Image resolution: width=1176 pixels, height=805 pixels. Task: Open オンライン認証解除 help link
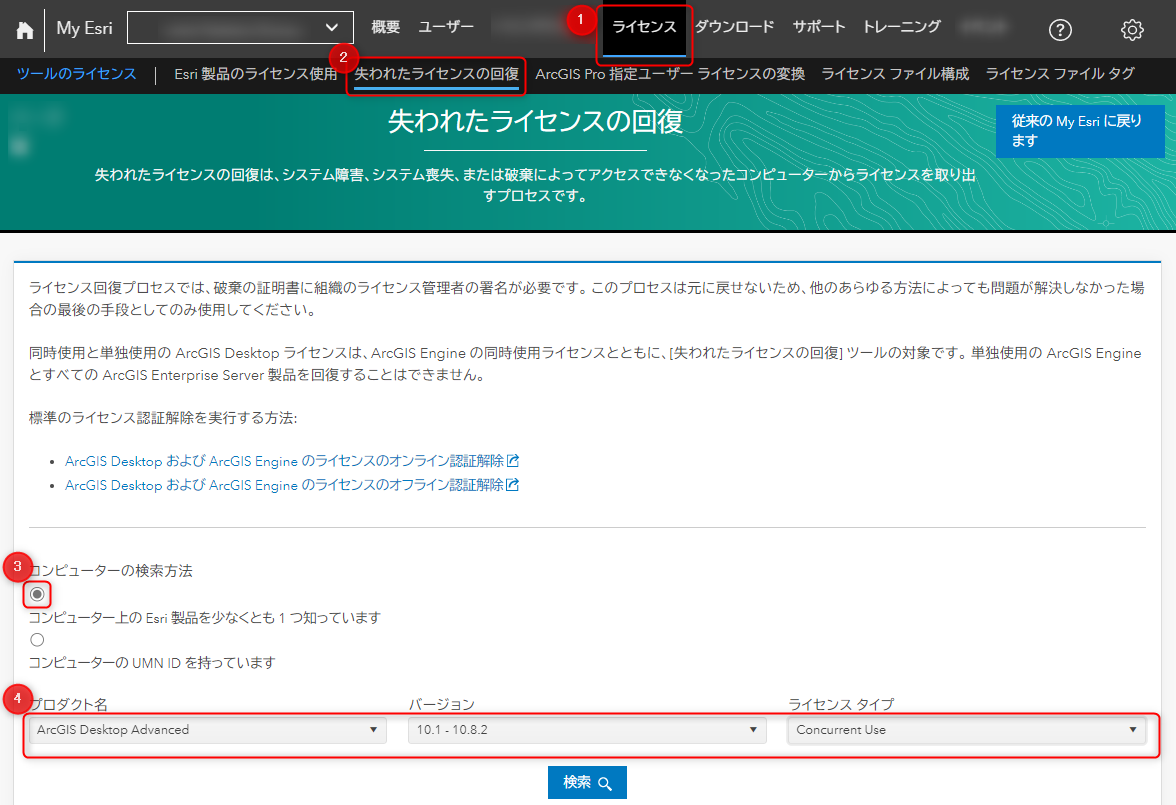292,461
